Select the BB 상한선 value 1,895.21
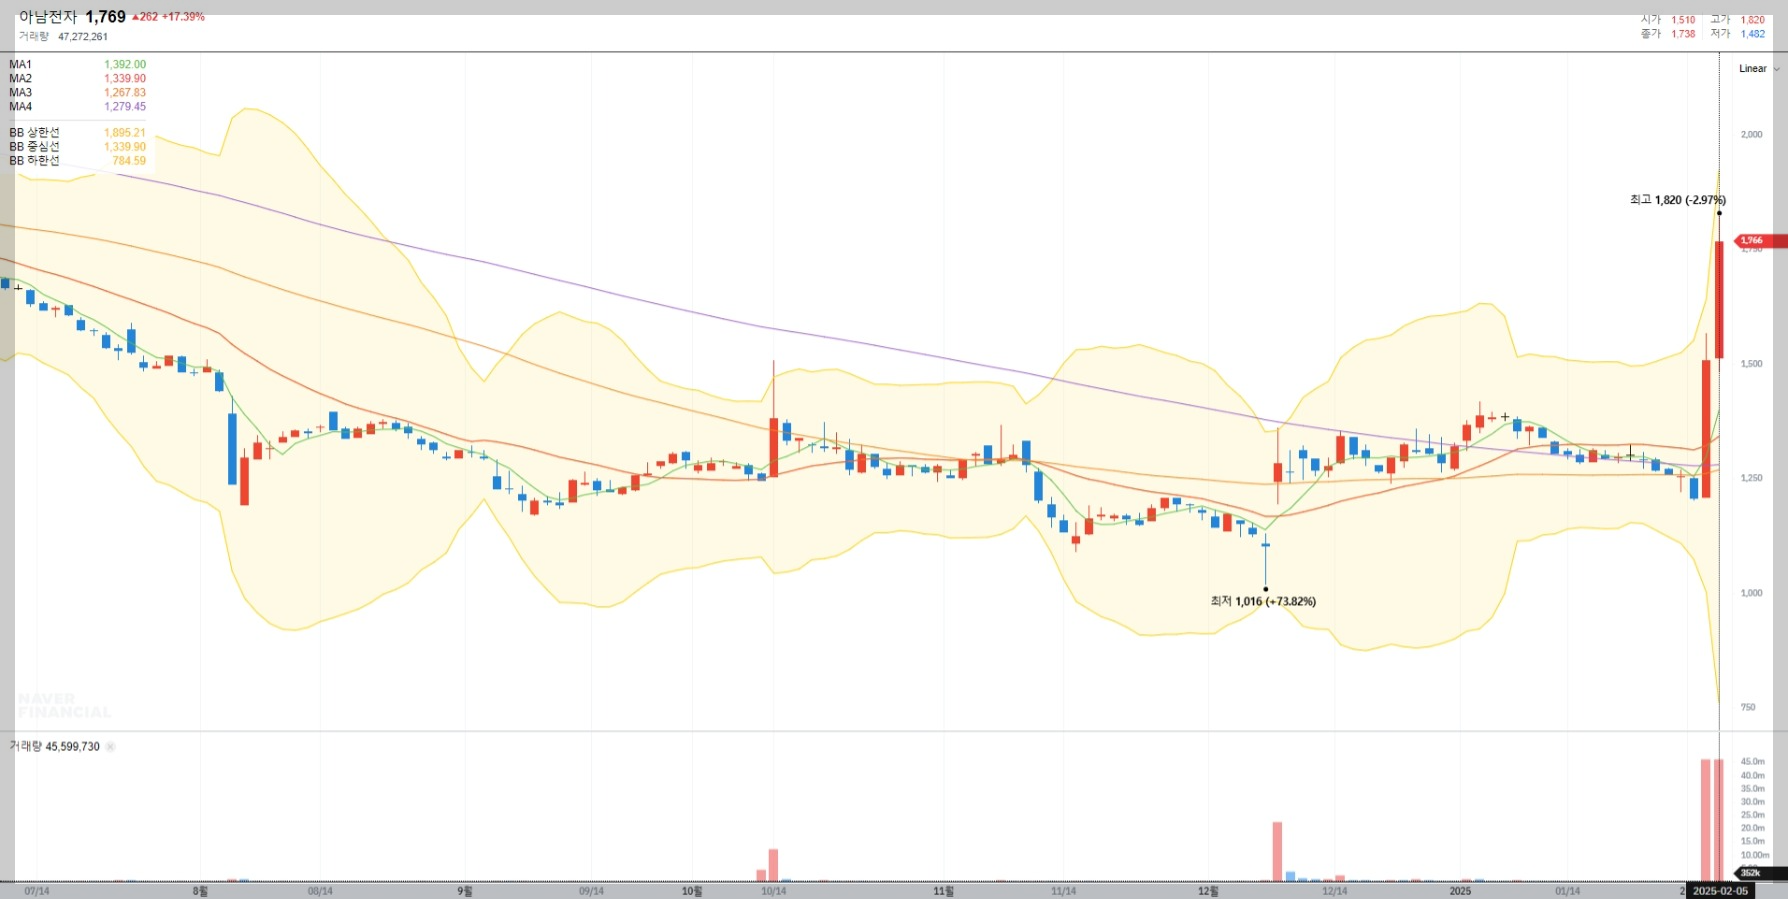The height and width of the screenshot is (899, 1788). pos(125,133)
